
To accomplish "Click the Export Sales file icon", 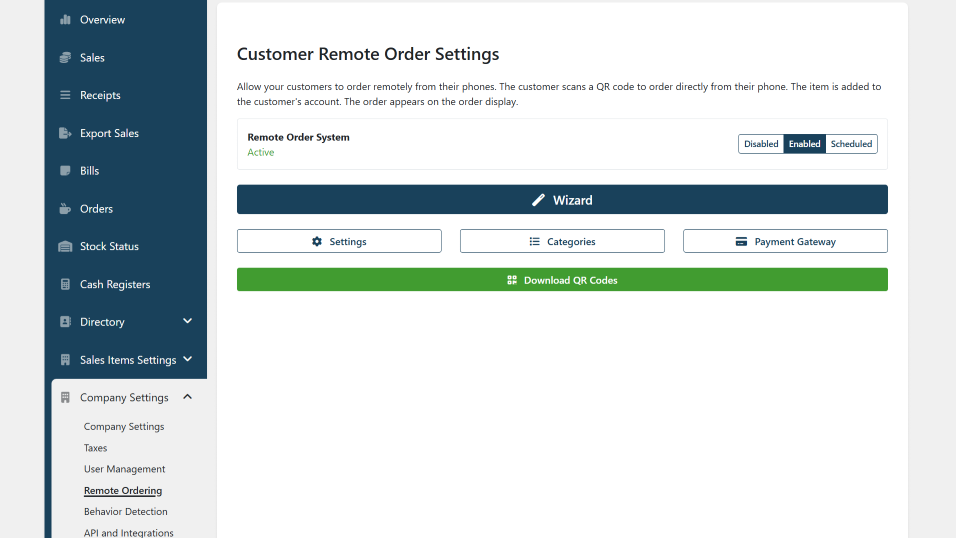I will point(65,133).
